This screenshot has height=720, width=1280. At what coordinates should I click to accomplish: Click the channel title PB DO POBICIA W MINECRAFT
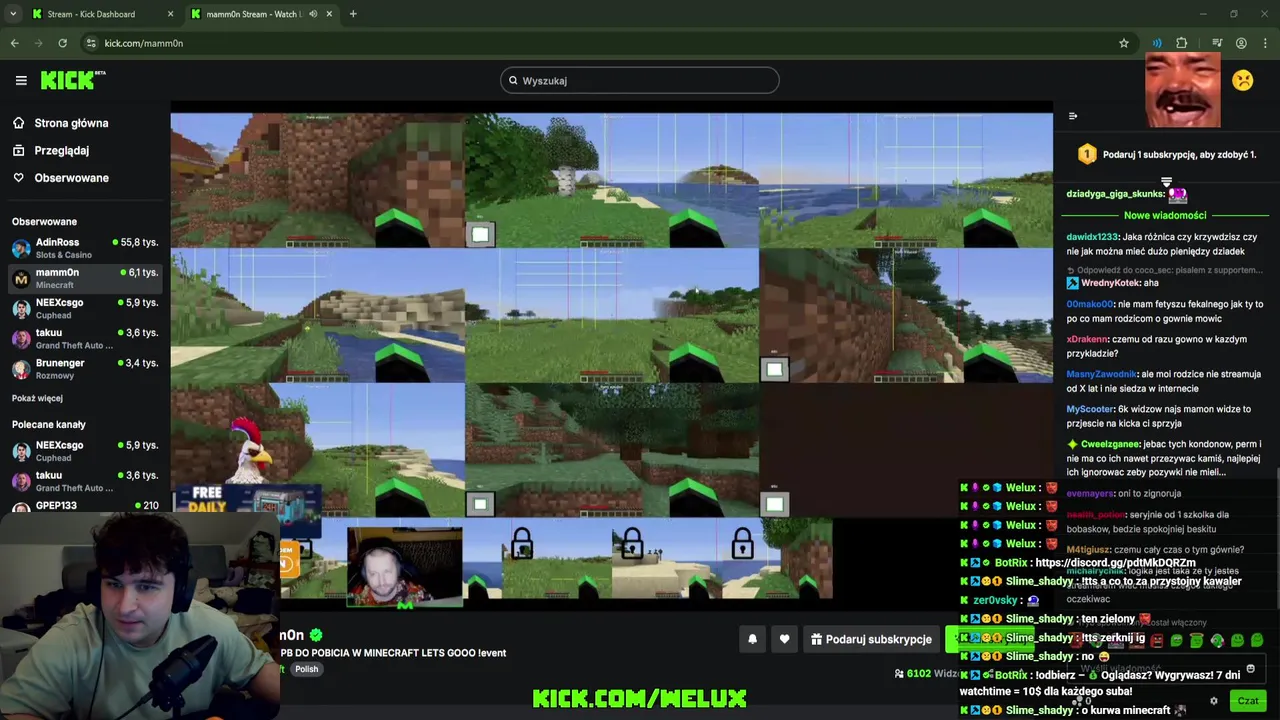click(x=393, y=653)
